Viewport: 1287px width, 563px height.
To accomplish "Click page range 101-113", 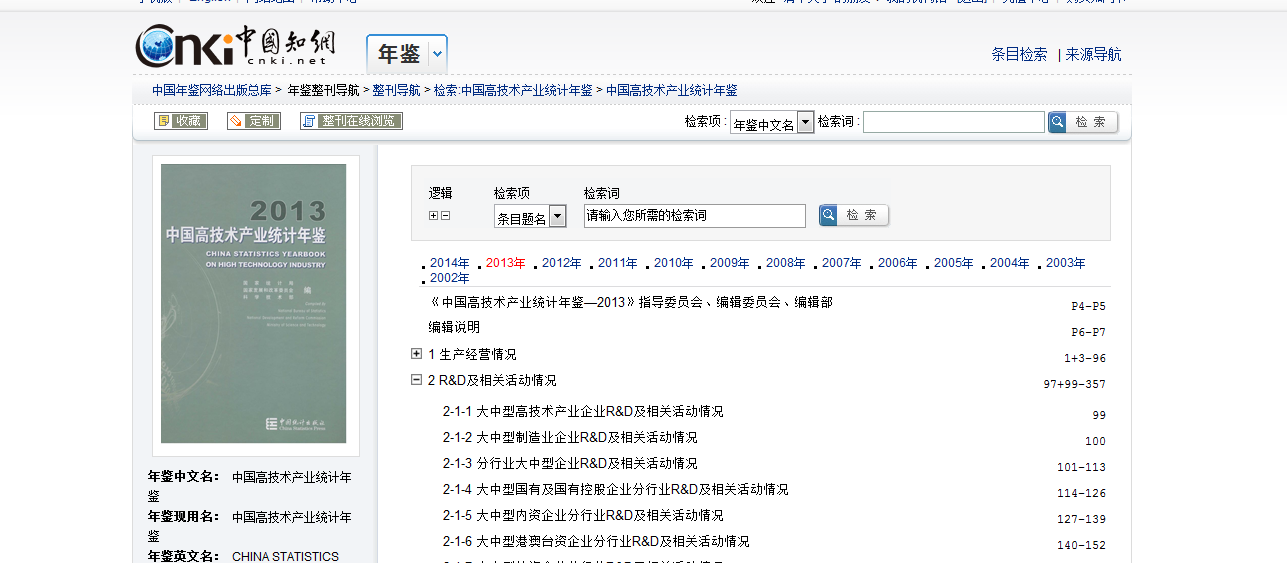I will (1081, 467).
